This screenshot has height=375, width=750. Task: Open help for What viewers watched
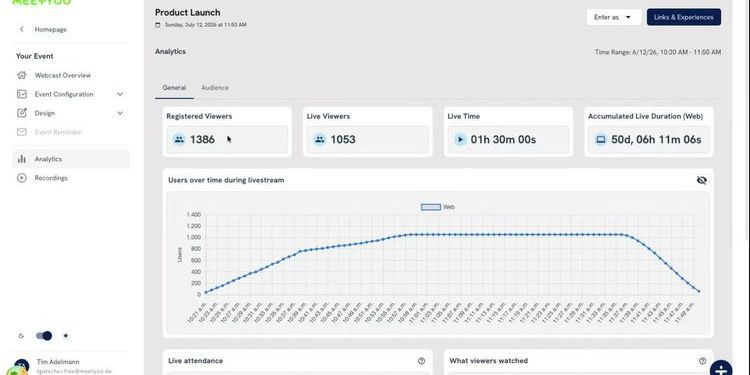[x=702, y=361]
